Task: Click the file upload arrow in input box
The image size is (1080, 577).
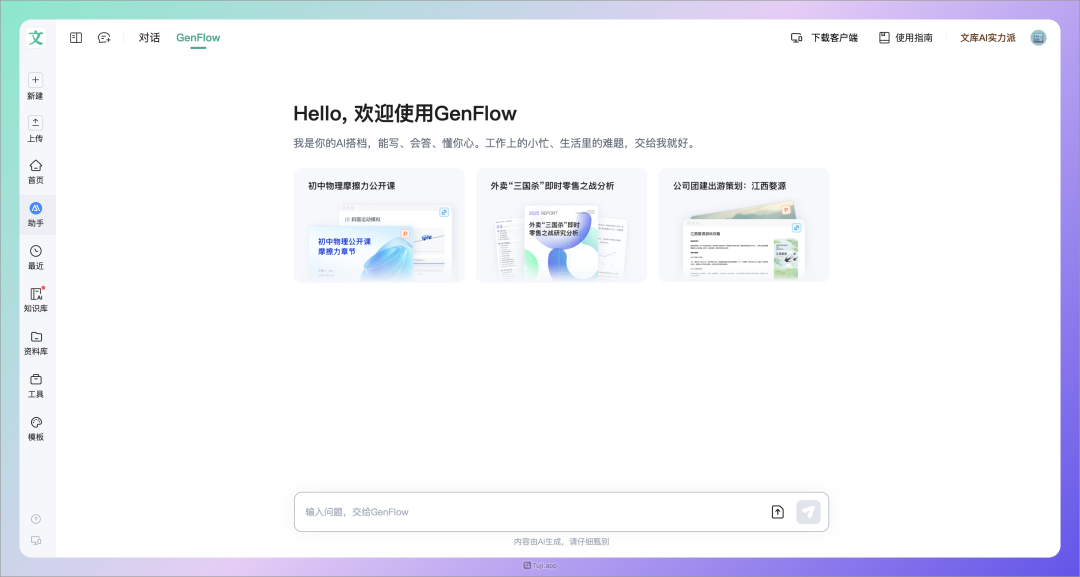Action: 777,511
